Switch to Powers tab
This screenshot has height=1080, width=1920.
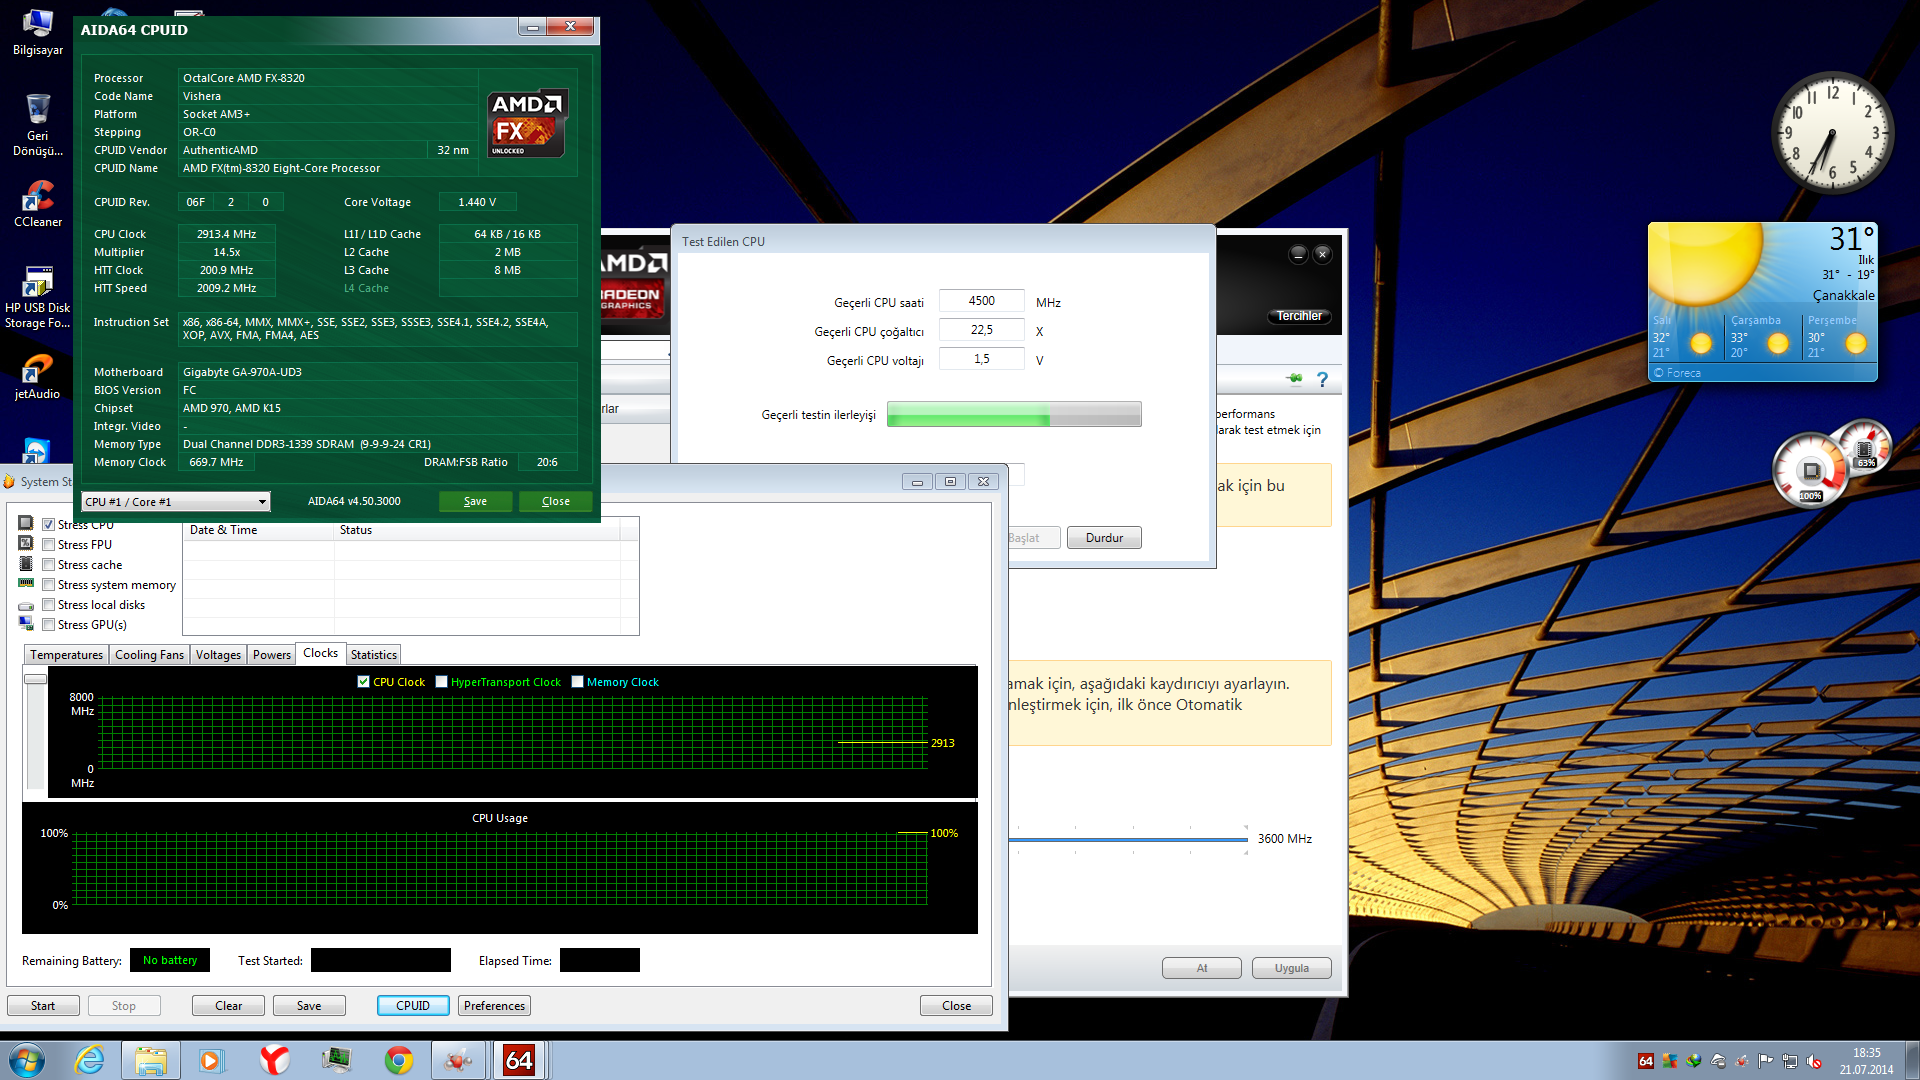(x=272, y=655)
